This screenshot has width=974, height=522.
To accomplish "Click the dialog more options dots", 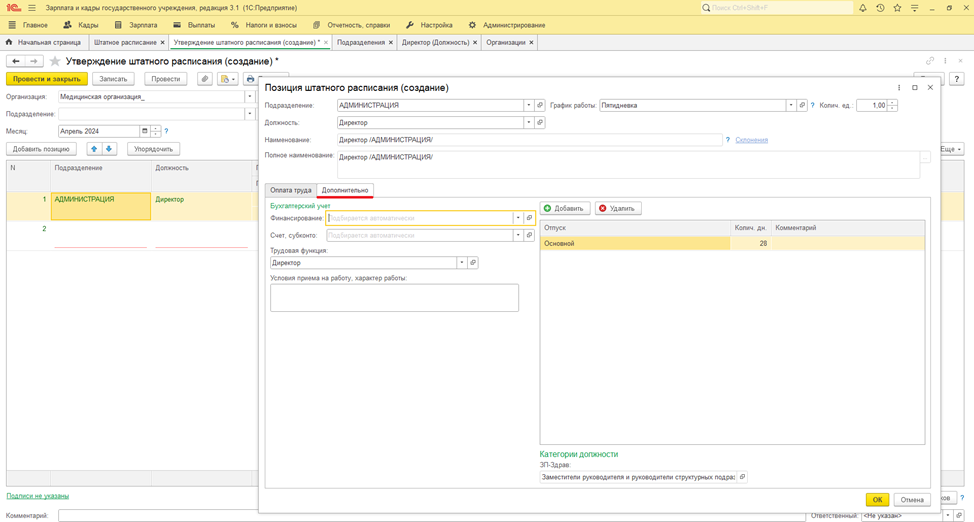I will click(899, 88).
